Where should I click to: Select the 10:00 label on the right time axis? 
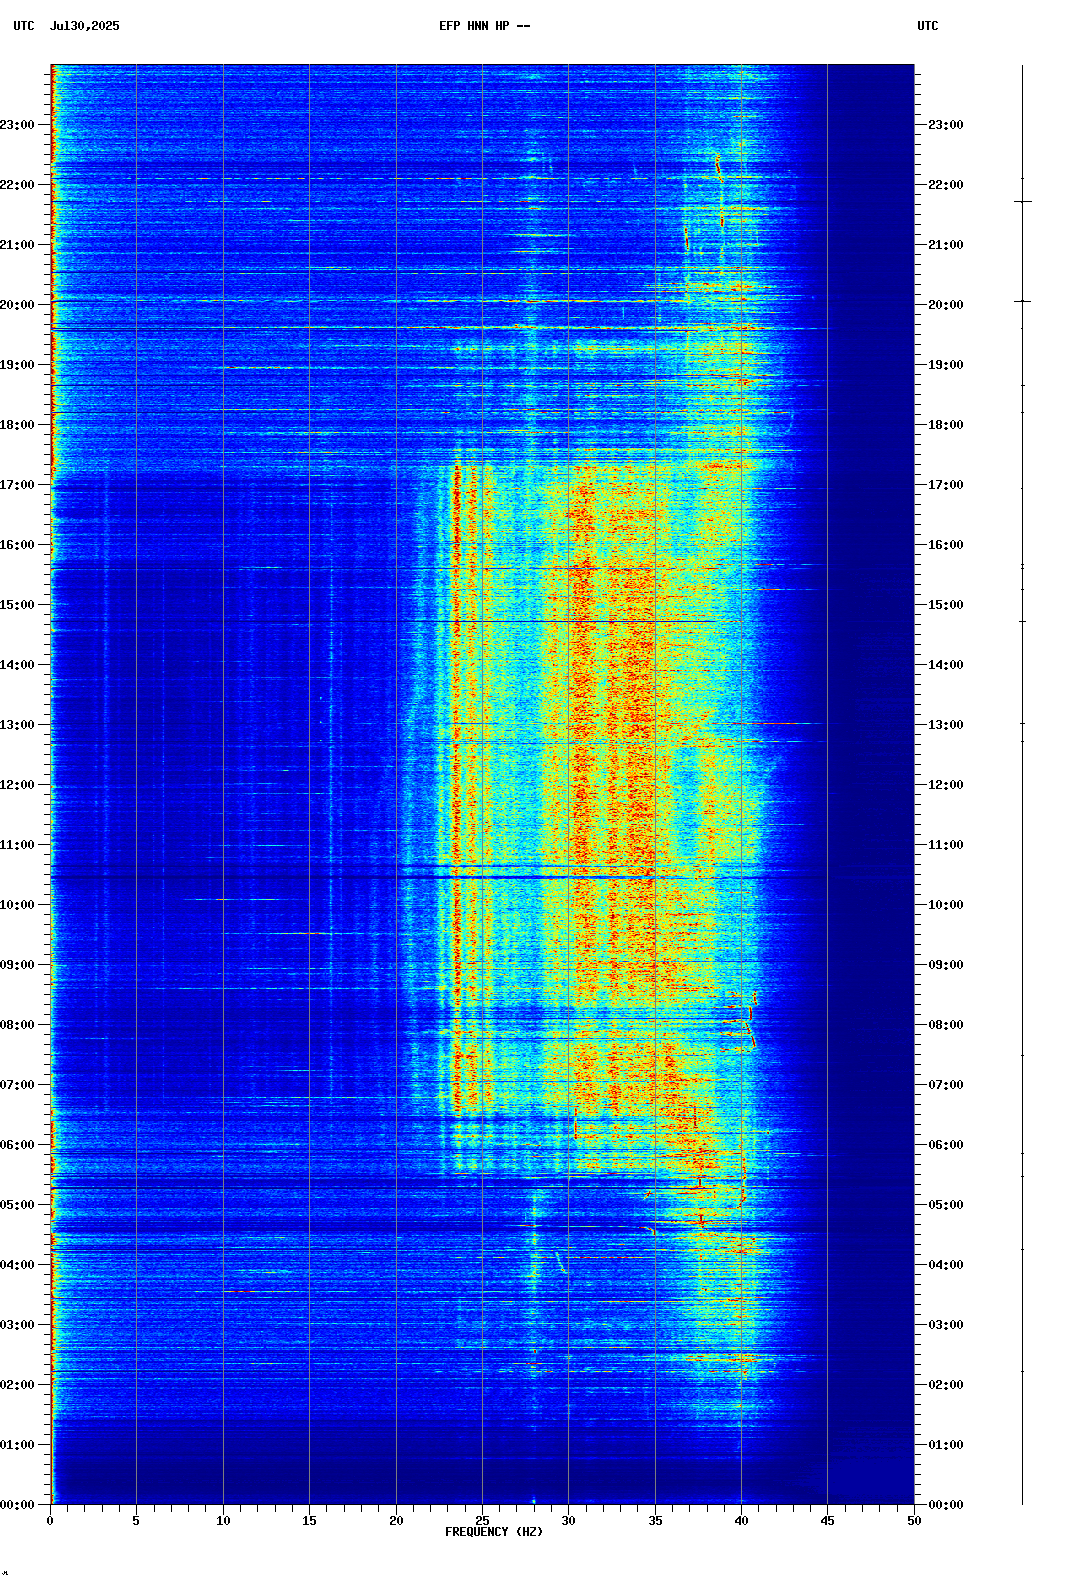tap(946, 905)
